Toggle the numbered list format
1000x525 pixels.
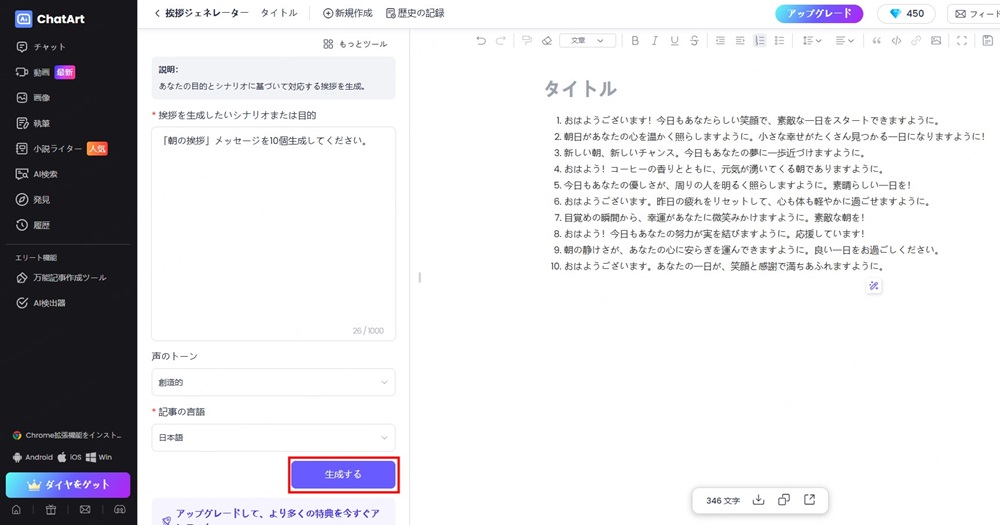[x=760, y=41]
